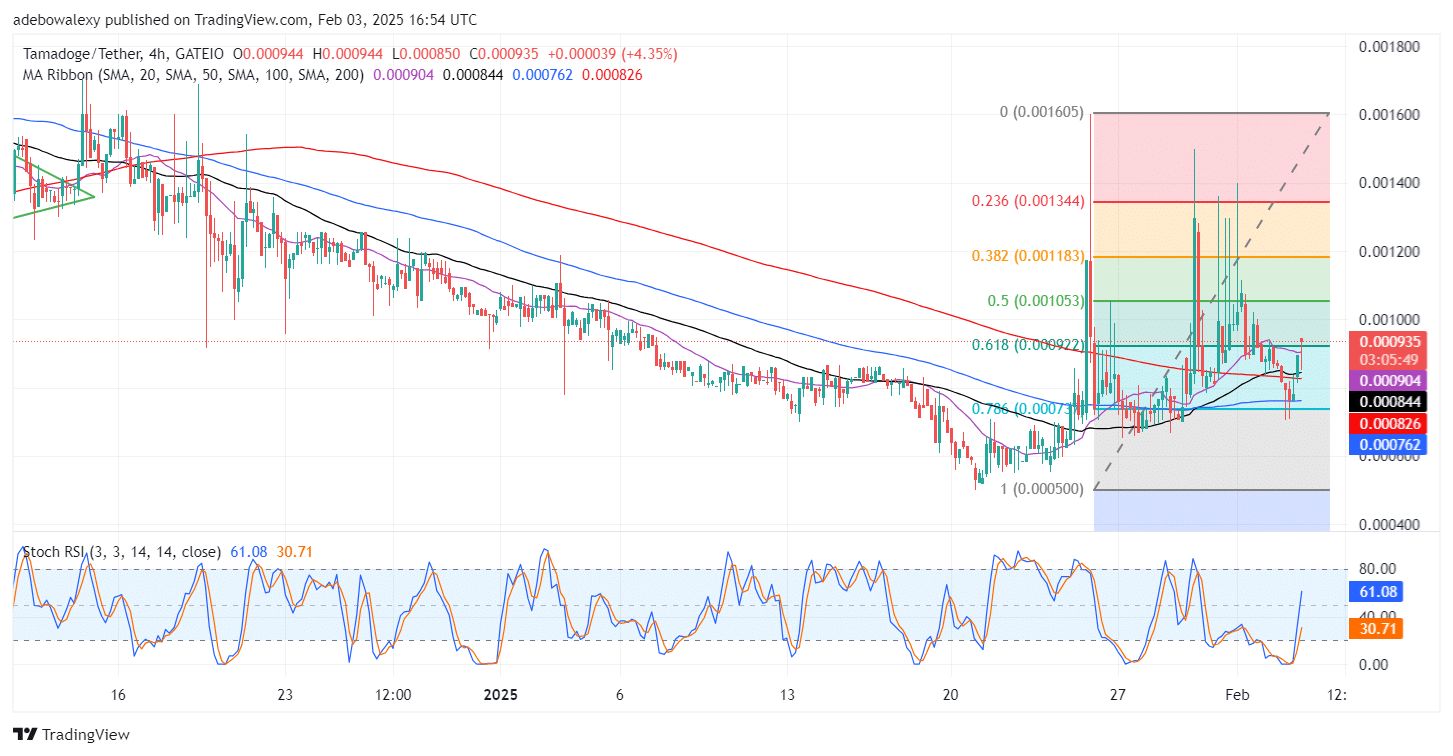Click the Fibonacci 0.5 (0.001053) level label
Screen dimensions: 1453x756
1036,301
